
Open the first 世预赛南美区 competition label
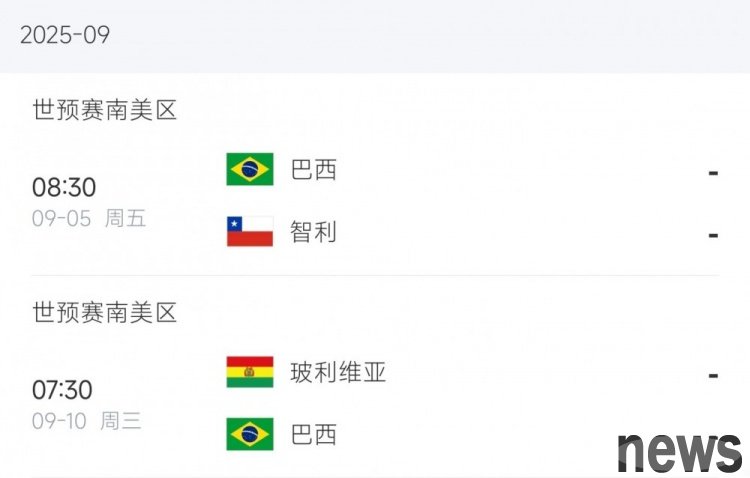pyautogui.click(x=105, y=110)
